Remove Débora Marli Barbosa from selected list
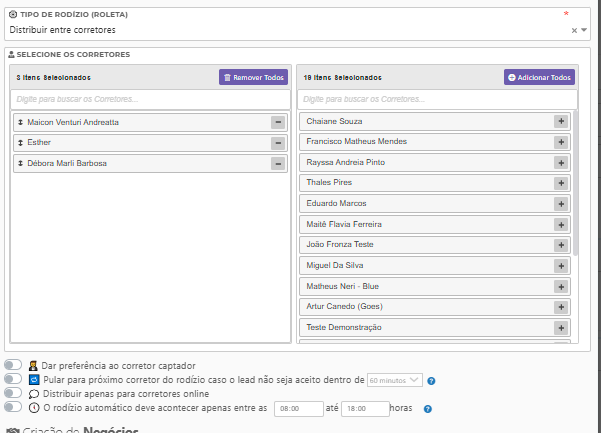Viewport: 601px width, 433px height. click(x=278, y=163)
